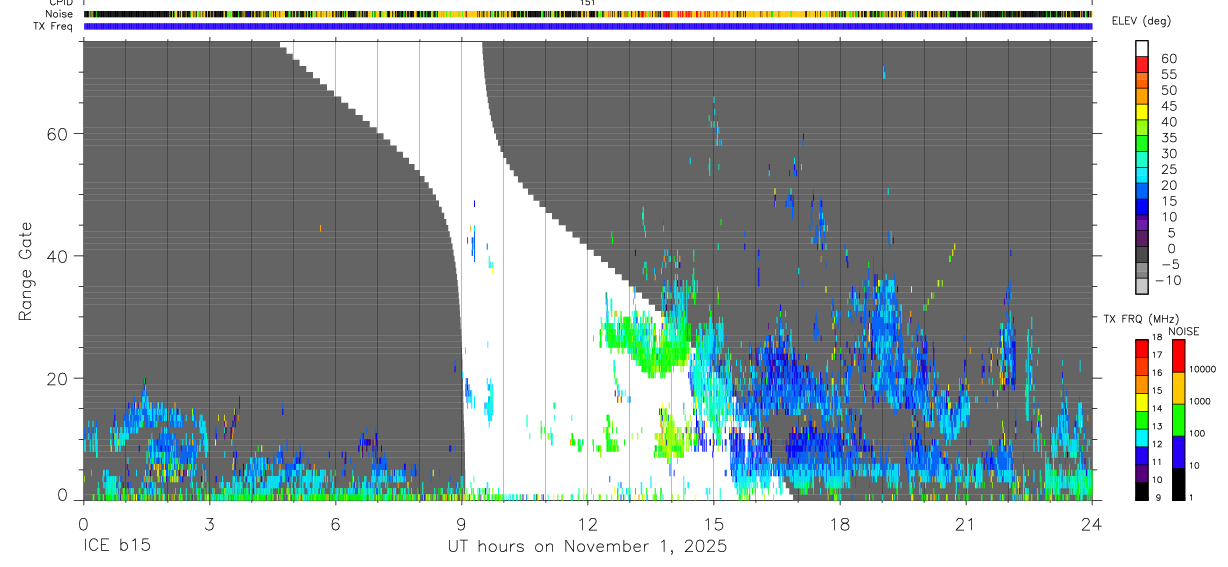Click the '1' label on NOISE colorbar
This screenshot has width=1228, height=567.
1192,497
